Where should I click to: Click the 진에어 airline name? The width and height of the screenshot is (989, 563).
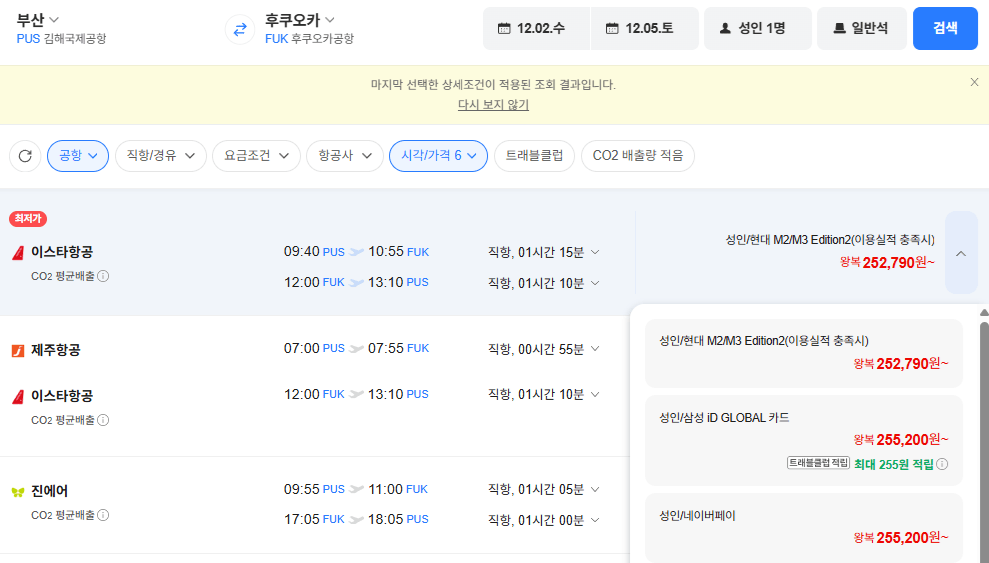click(x=49, y=491)
